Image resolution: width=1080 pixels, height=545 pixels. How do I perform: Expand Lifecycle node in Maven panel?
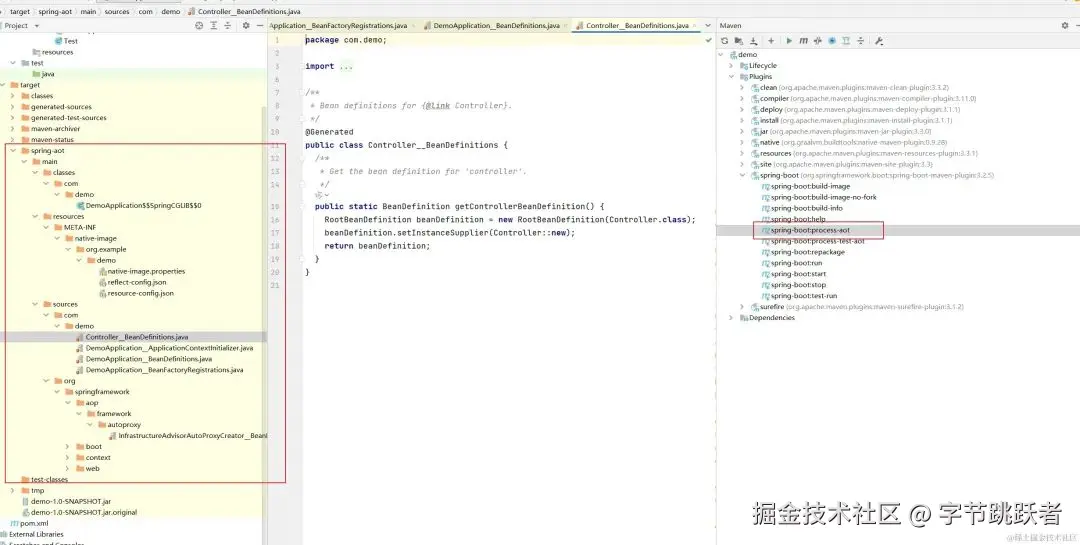[x=731, y=66]
